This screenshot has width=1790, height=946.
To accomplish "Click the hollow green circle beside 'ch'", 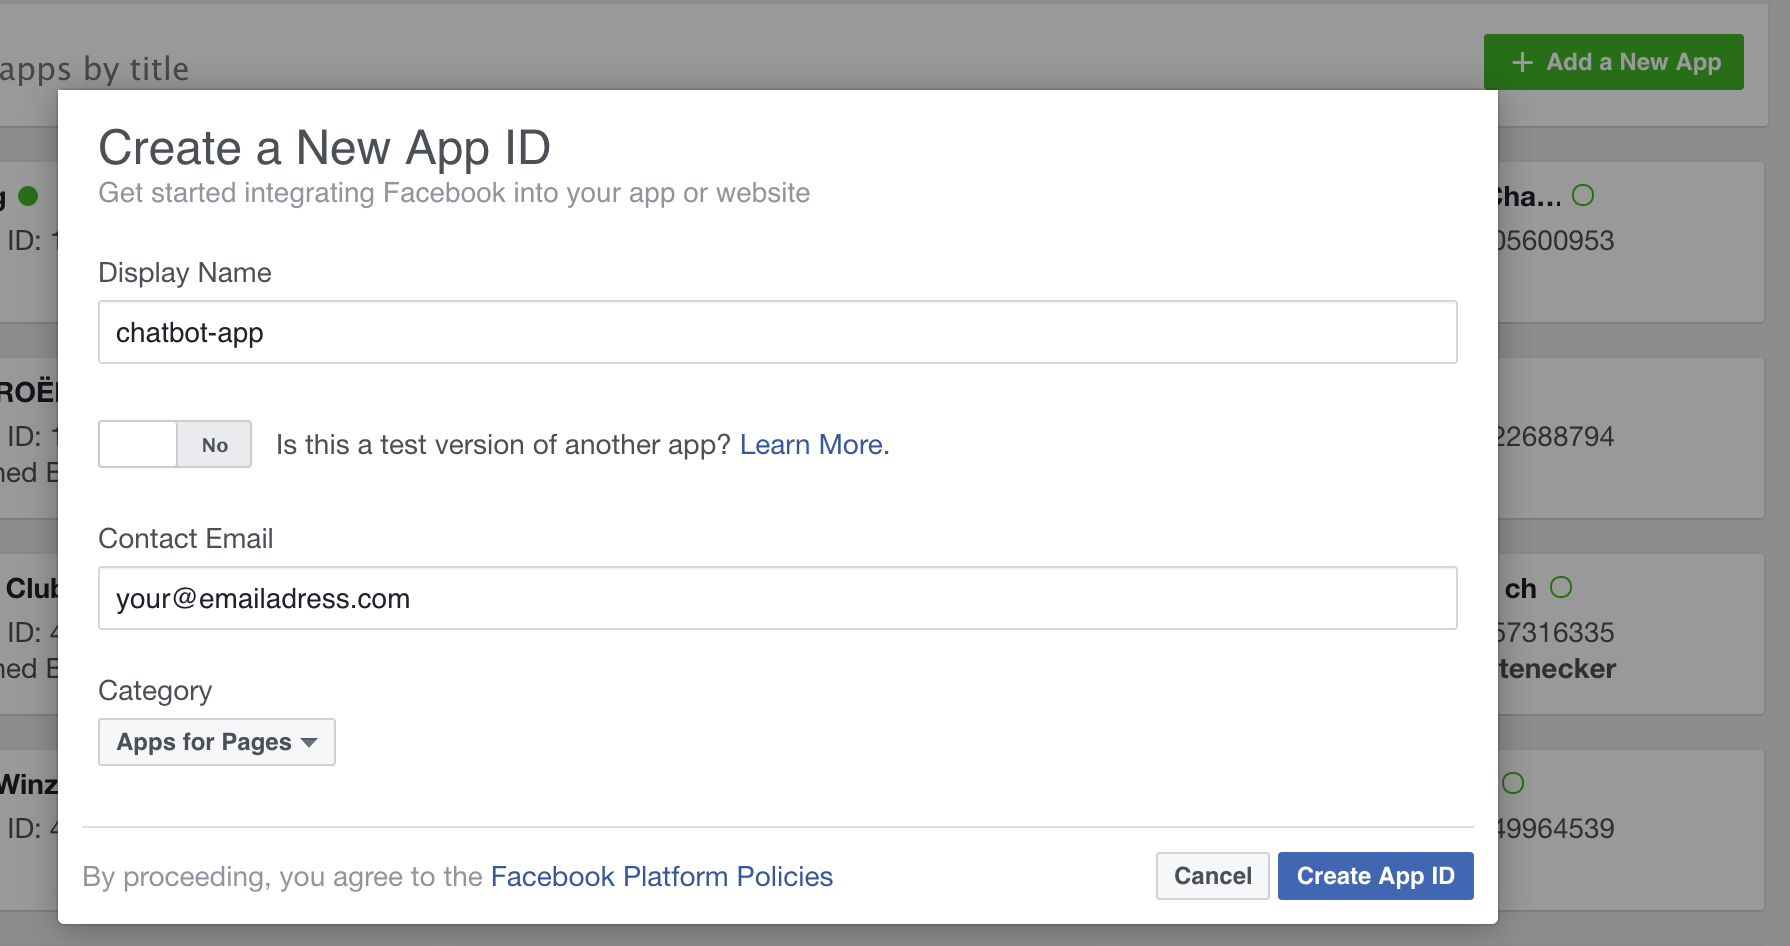I will 1561,587.
